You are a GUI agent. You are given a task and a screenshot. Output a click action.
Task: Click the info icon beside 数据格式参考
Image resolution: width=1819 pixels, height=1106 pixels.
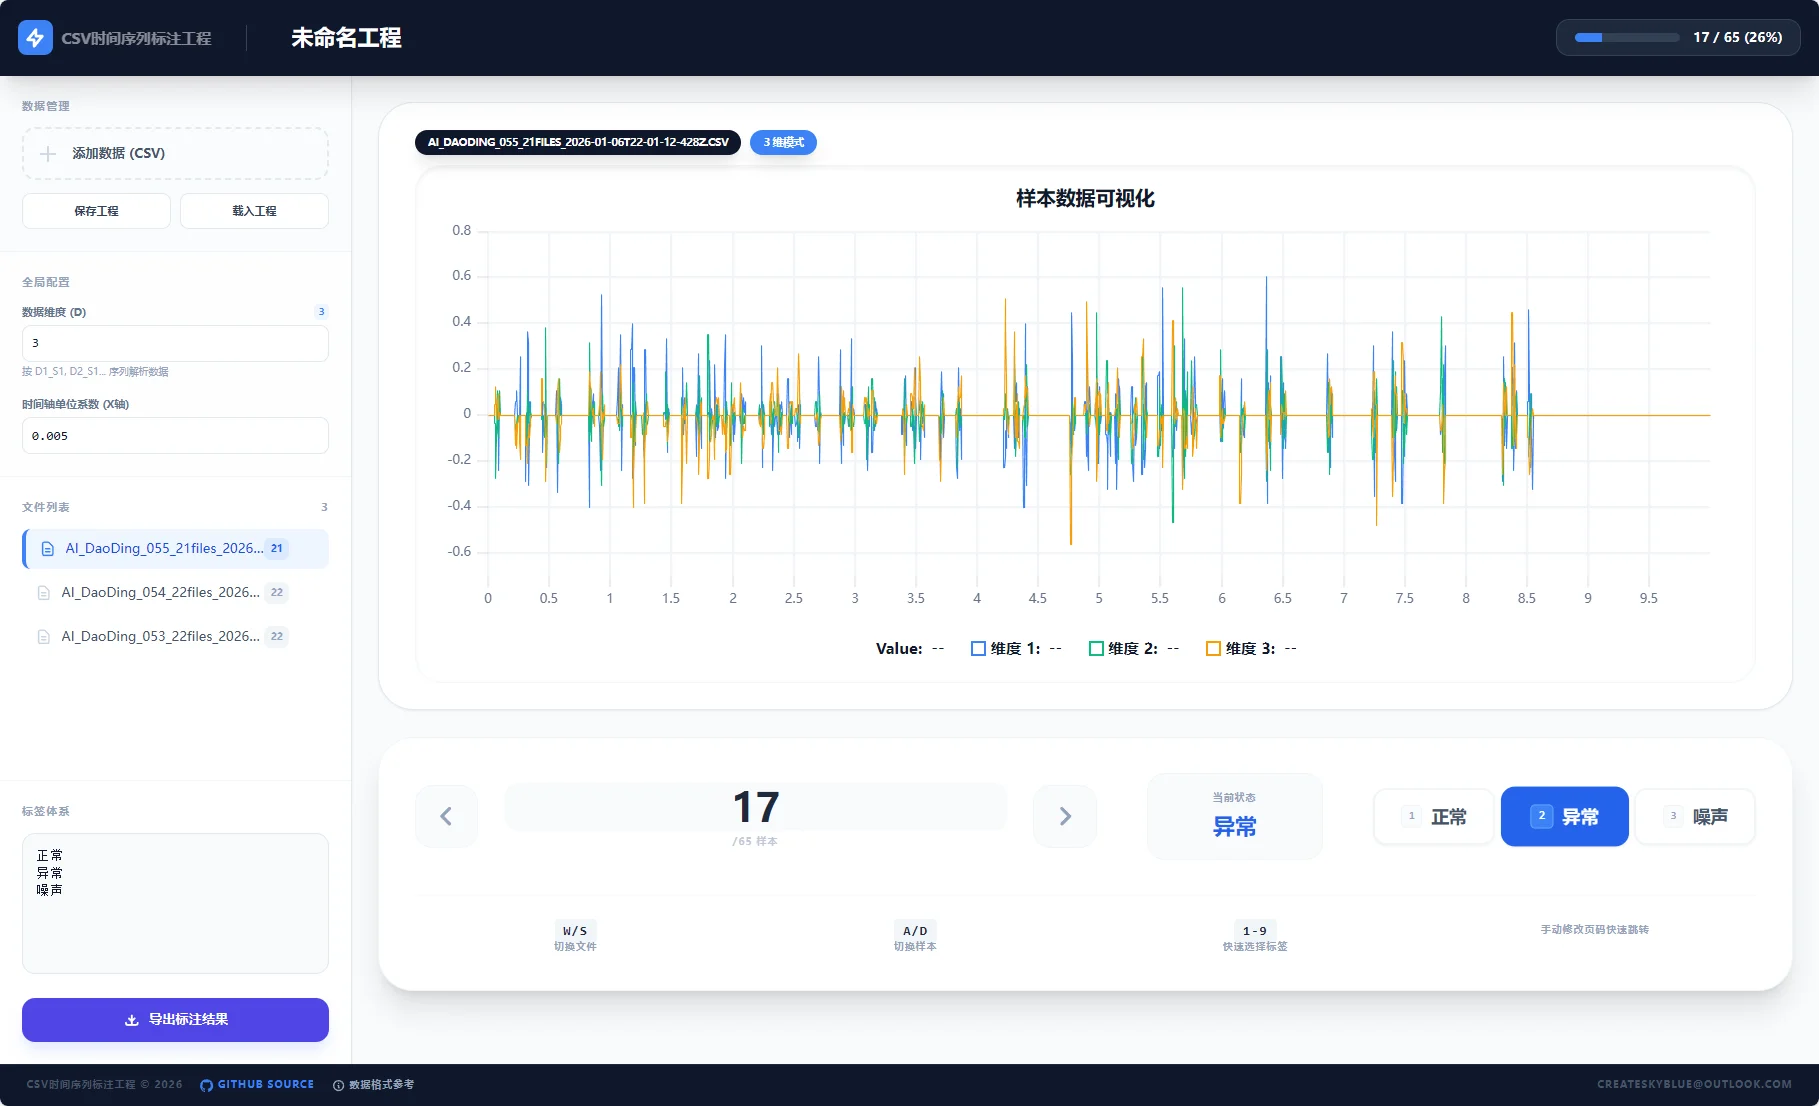point(338,1085)
